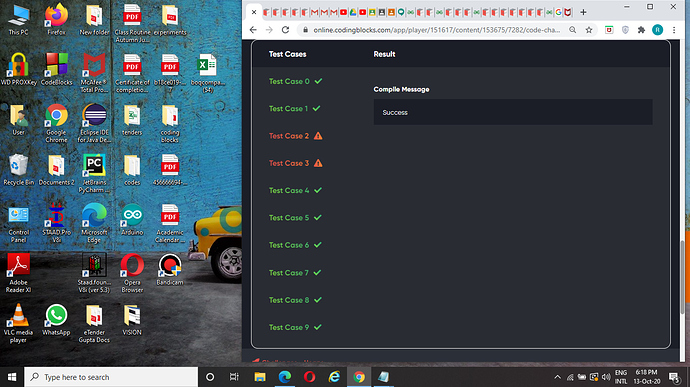
Task: Reload the Coding Blocks page
Action: (x=286, y=30)
